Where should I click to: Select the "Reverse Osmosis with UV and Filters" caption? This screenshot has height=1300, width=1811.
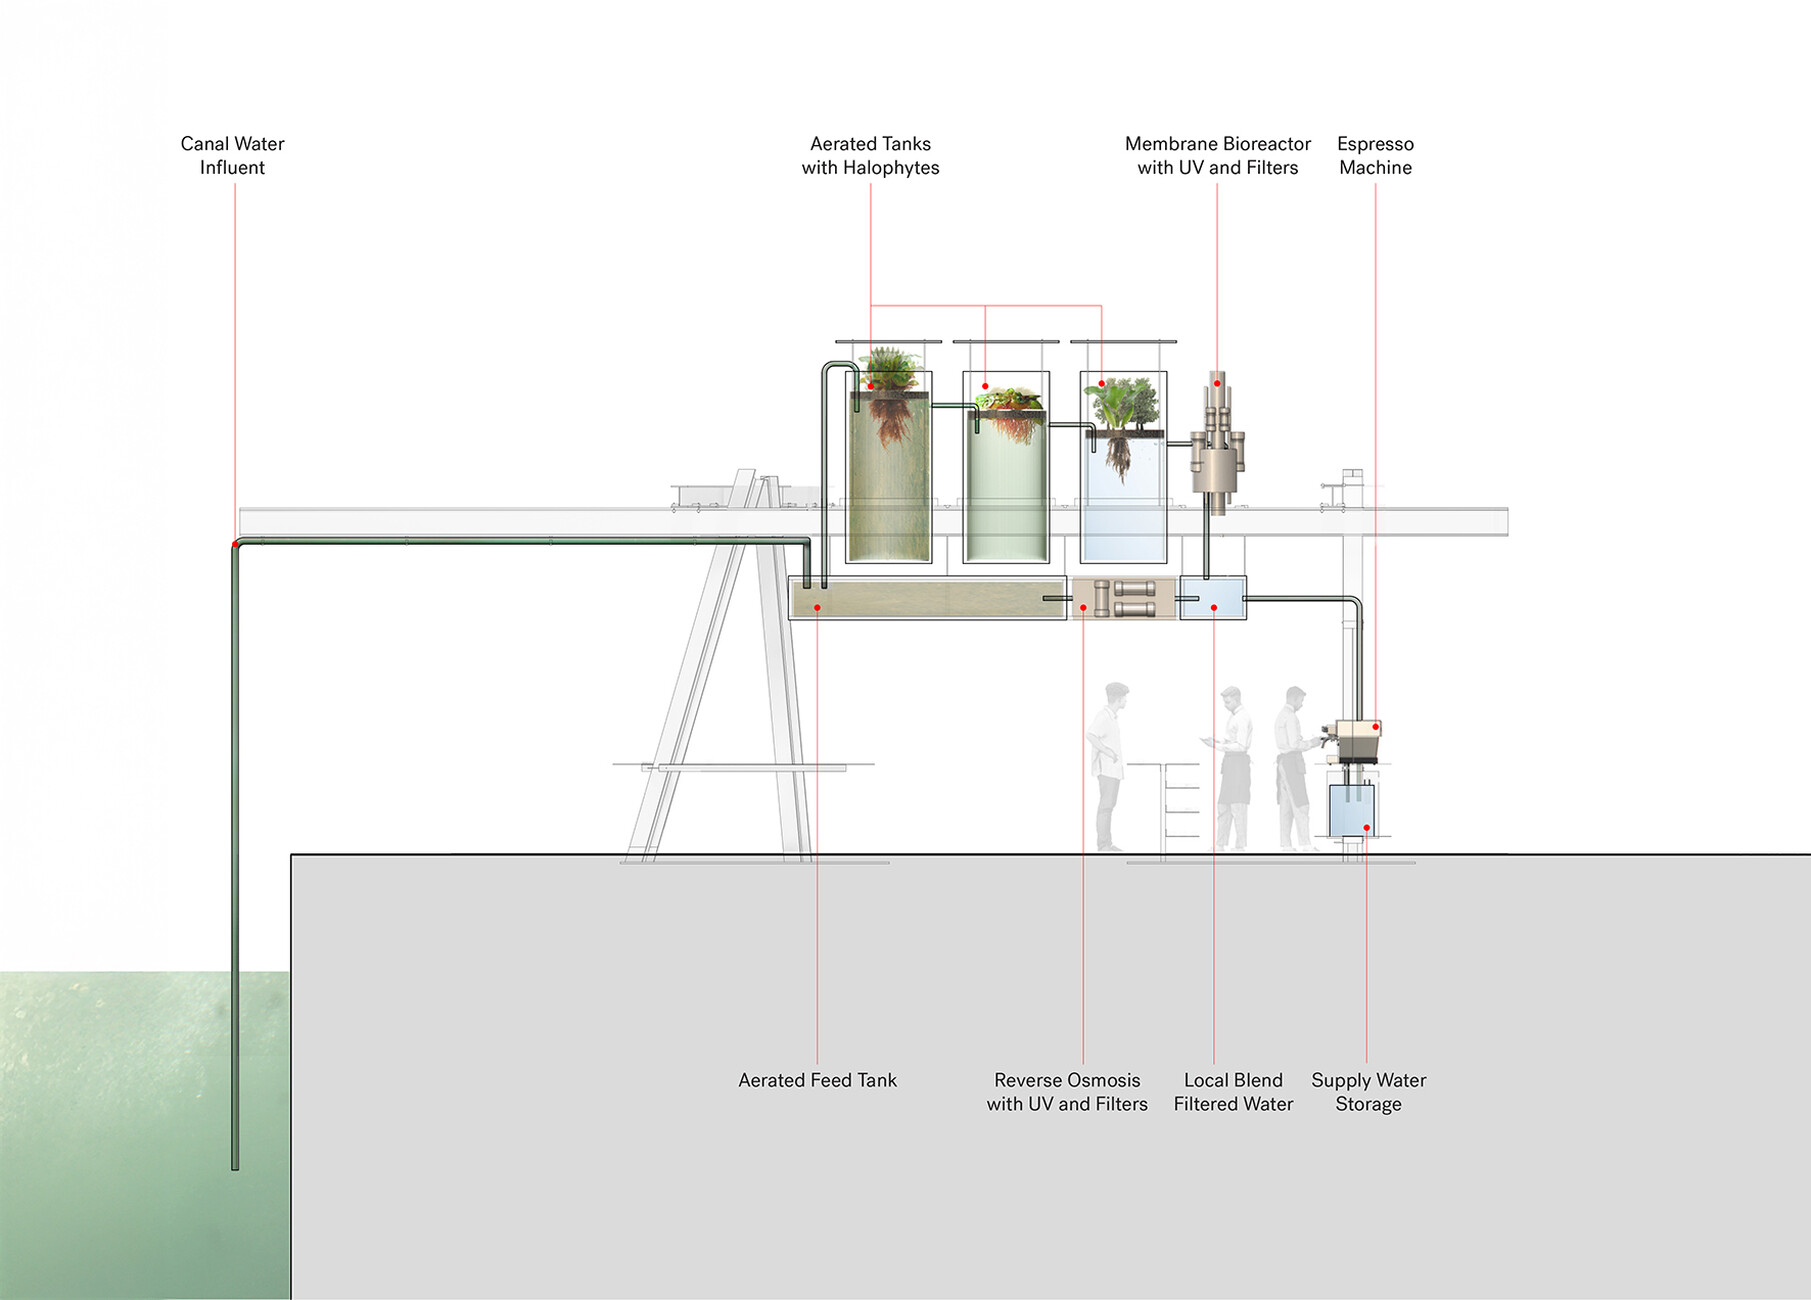click(1067, 1092)
